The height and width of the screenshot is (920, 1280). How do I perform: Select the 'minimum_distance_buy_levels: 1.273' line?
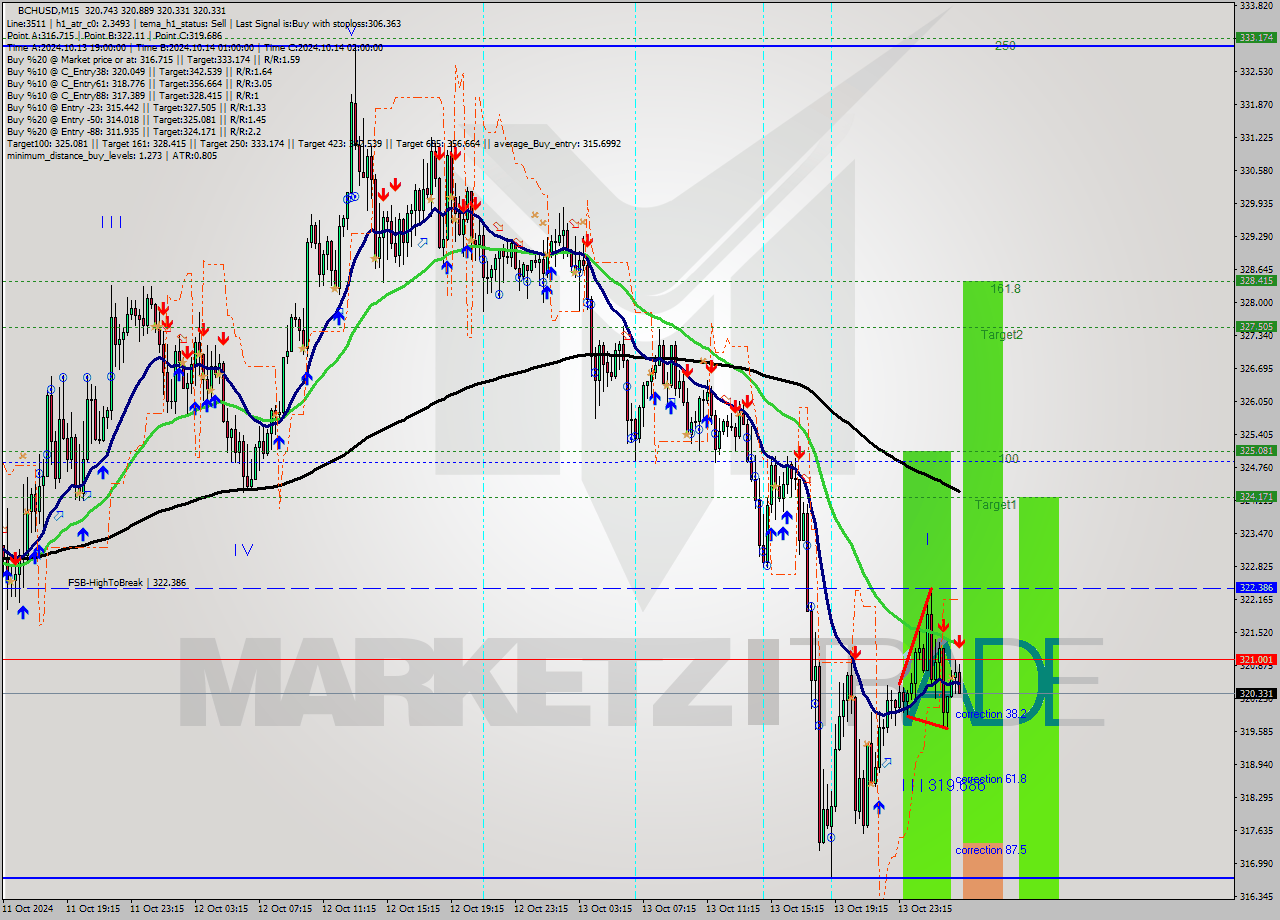(x=111, y=155)
